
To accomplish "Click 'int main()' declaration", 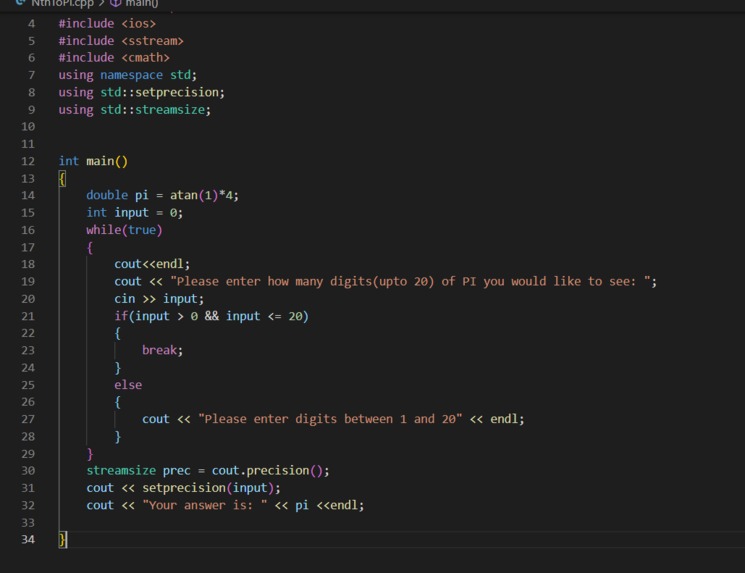I will coord(93,161).
